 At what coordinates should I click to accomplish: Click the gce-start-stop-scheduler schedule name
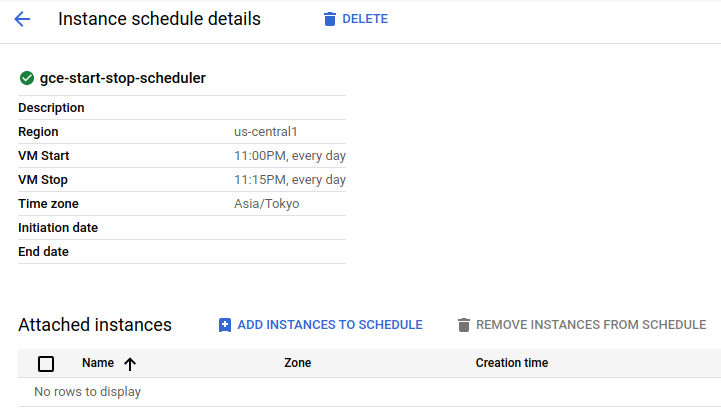point(122,78)
